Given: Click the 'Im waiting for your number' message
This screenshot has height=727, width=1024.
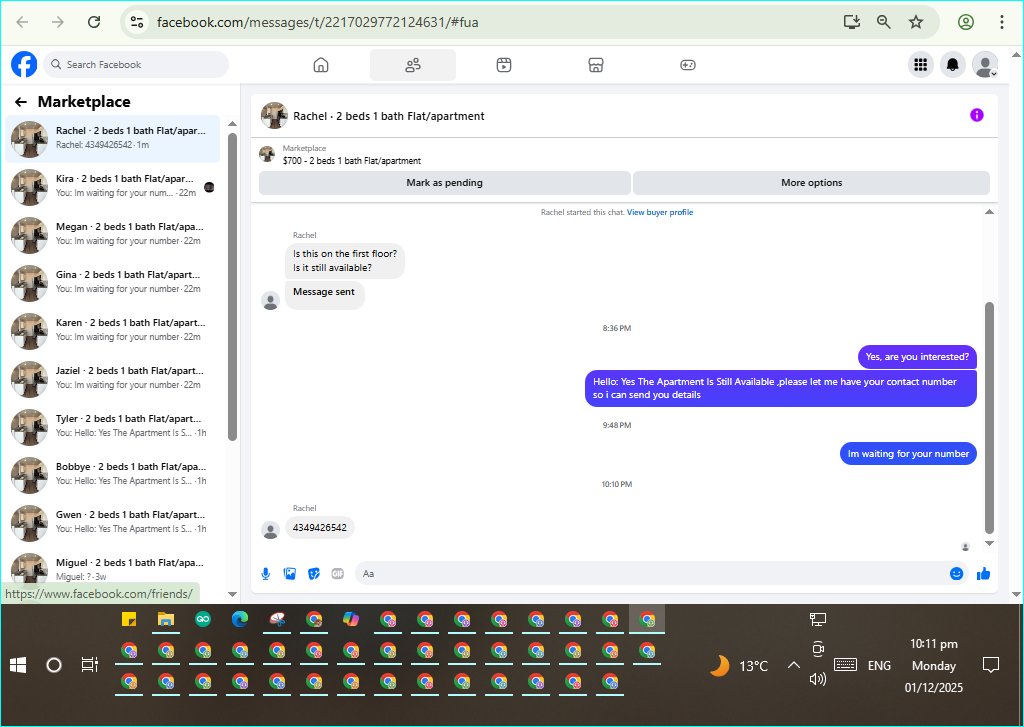Looking at the screenshot, I should pos(908,454).
